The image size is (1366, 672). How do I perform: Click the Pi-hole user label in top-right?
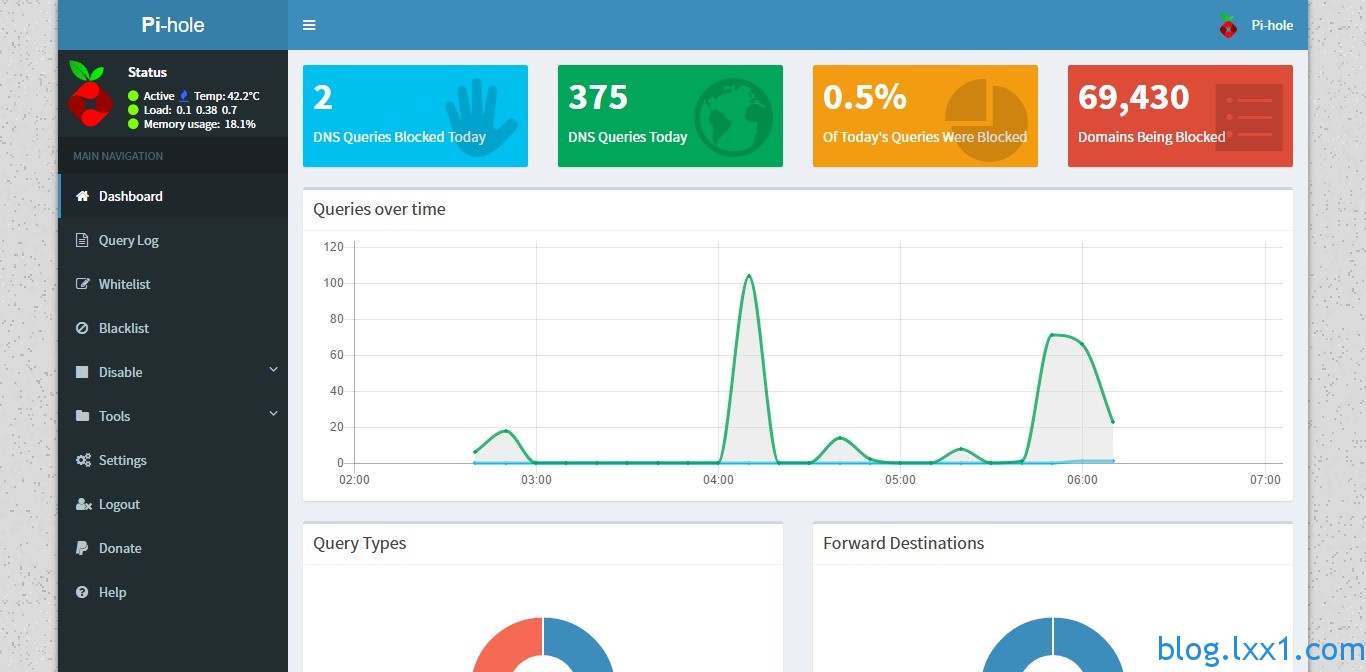(1272, 25)
